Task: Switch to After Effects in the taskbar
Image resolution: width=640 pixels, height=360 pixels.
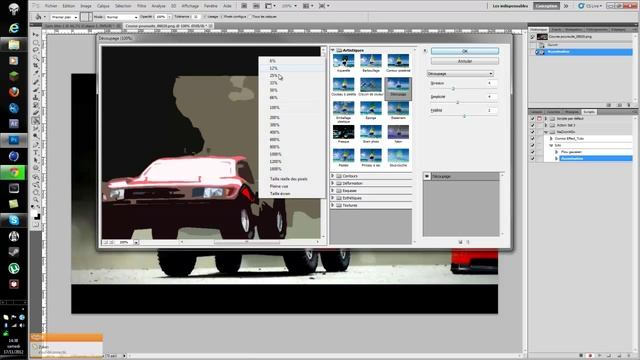Action: click(14, 124)
